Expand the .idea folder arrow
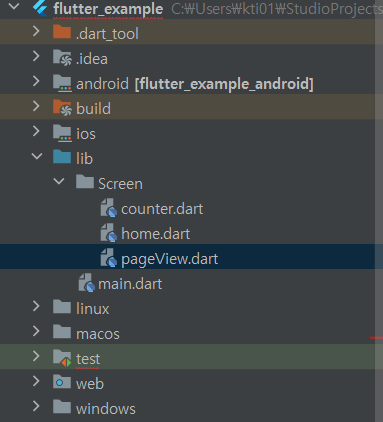Screen dimensions: 383x422 [36, 56]
